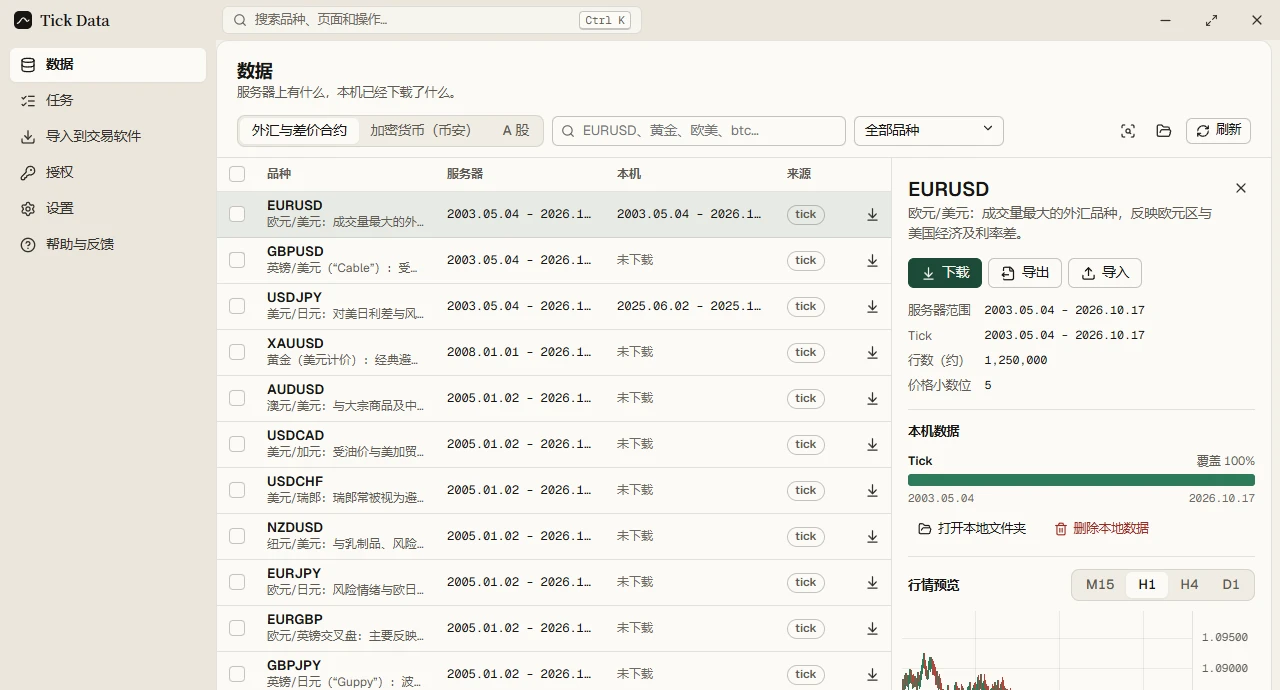Select the H1 timeframe

coord(1147,585)
